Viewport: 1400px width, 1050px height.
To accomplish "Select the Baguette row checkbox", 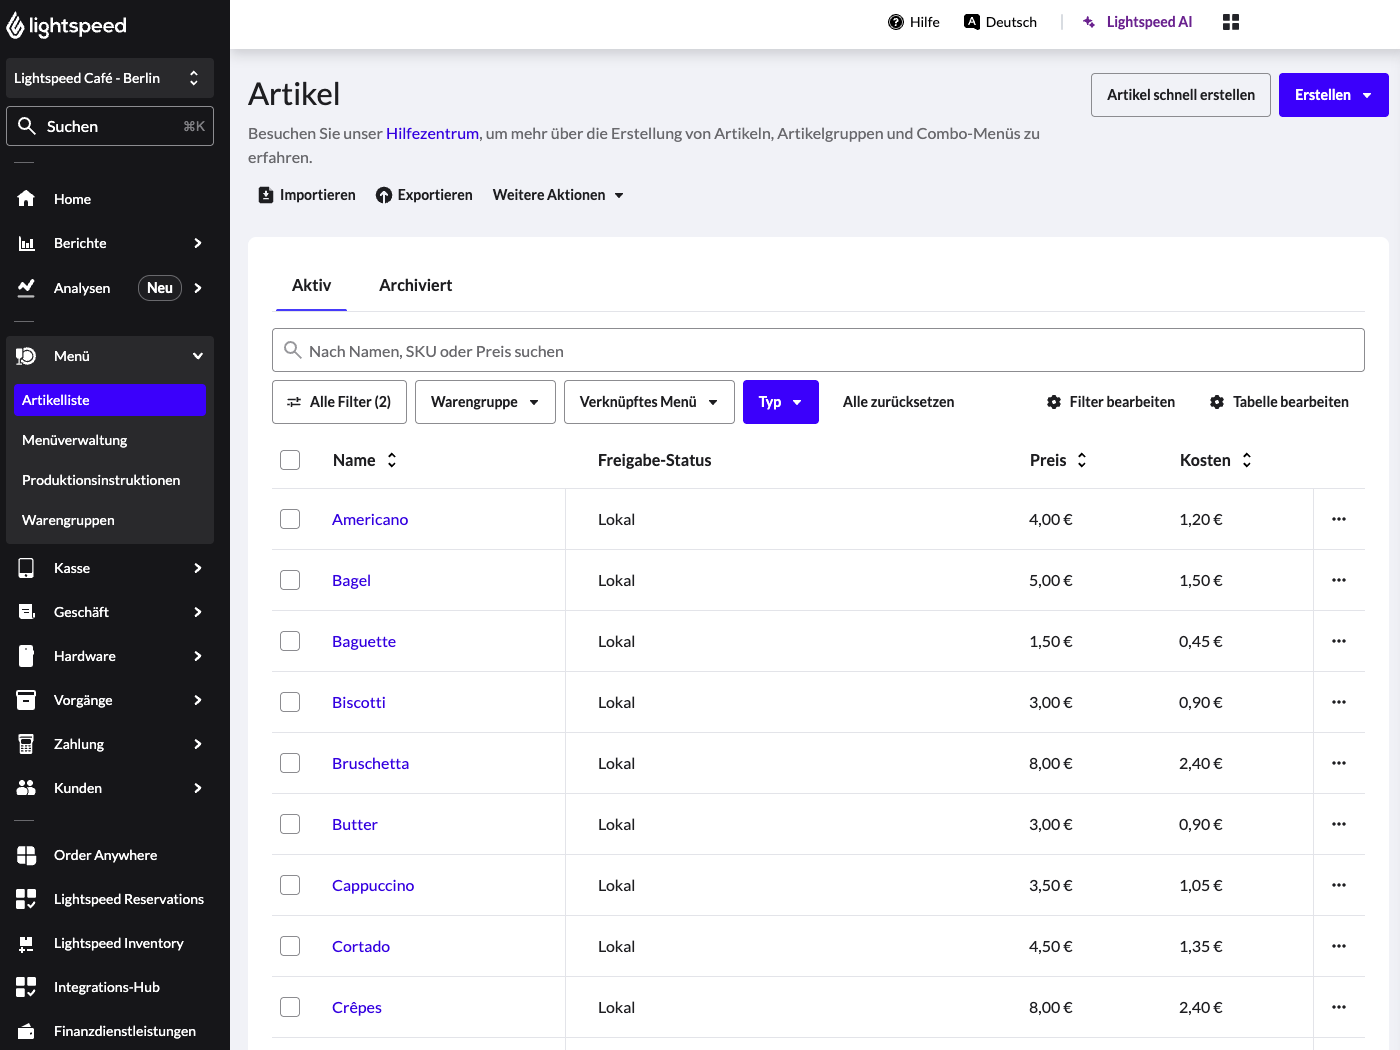I will pyautogui.click(x=290, y=641).
